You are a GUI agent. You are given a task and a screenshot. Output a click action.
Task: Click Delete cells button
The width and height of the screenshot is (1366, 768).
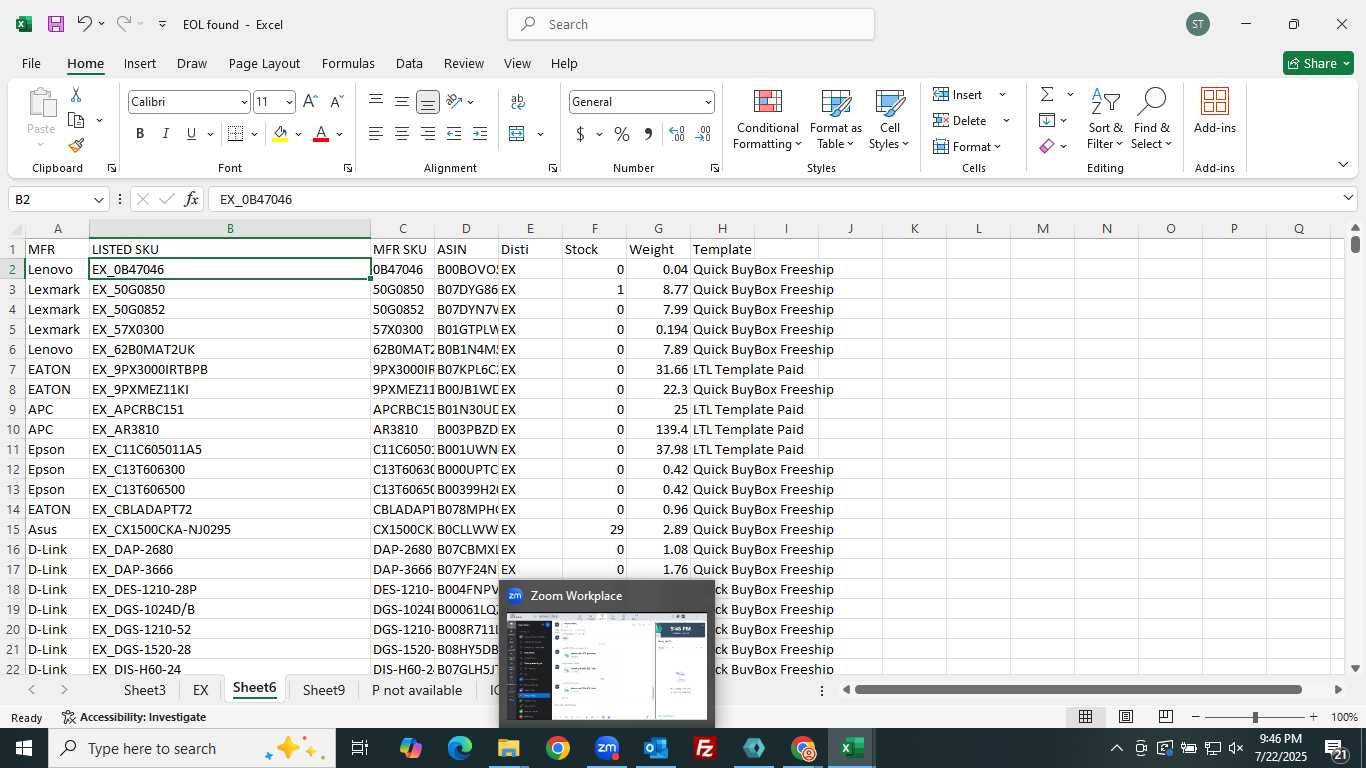(961, 120)
